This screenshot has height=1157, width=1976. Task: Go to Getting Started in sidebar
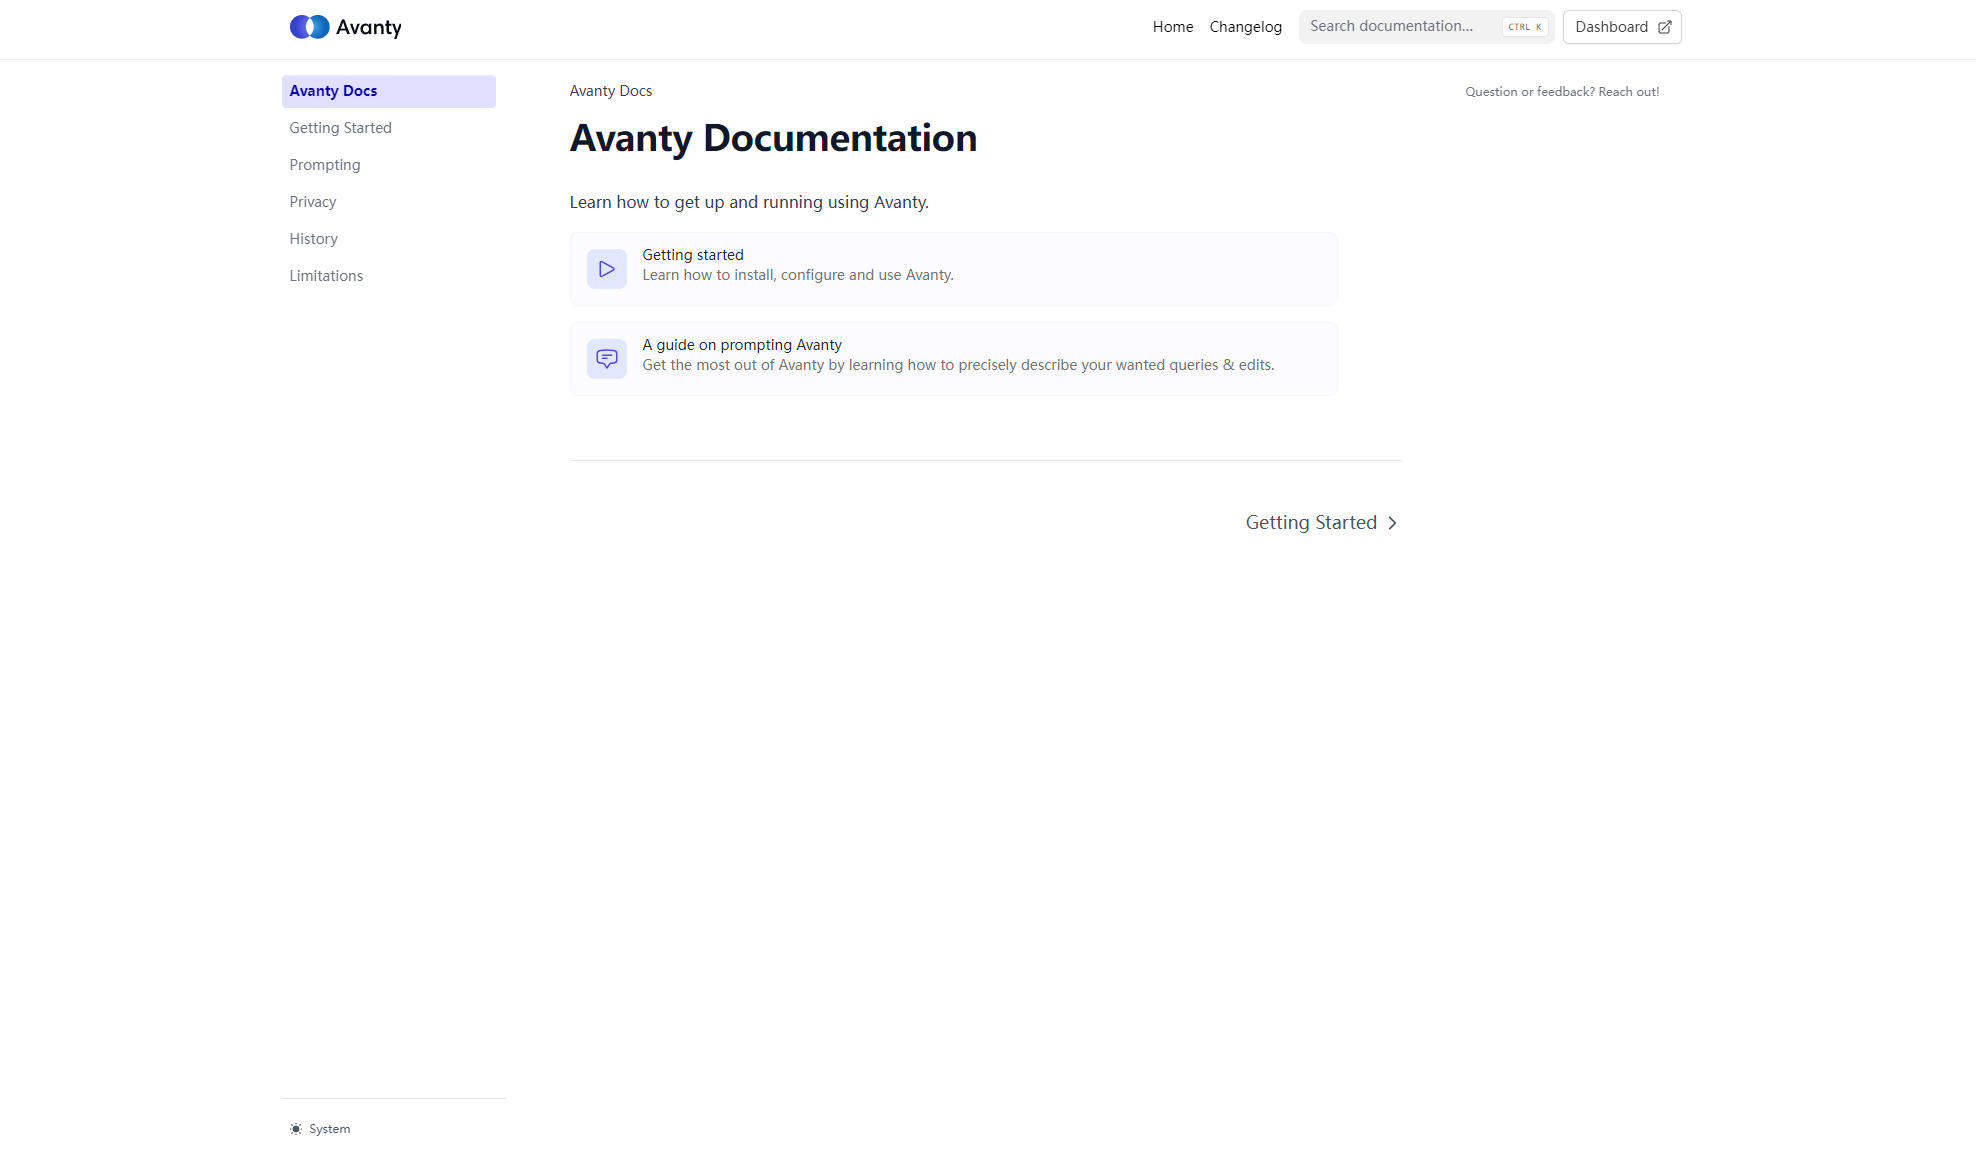[x=340, y=128]
